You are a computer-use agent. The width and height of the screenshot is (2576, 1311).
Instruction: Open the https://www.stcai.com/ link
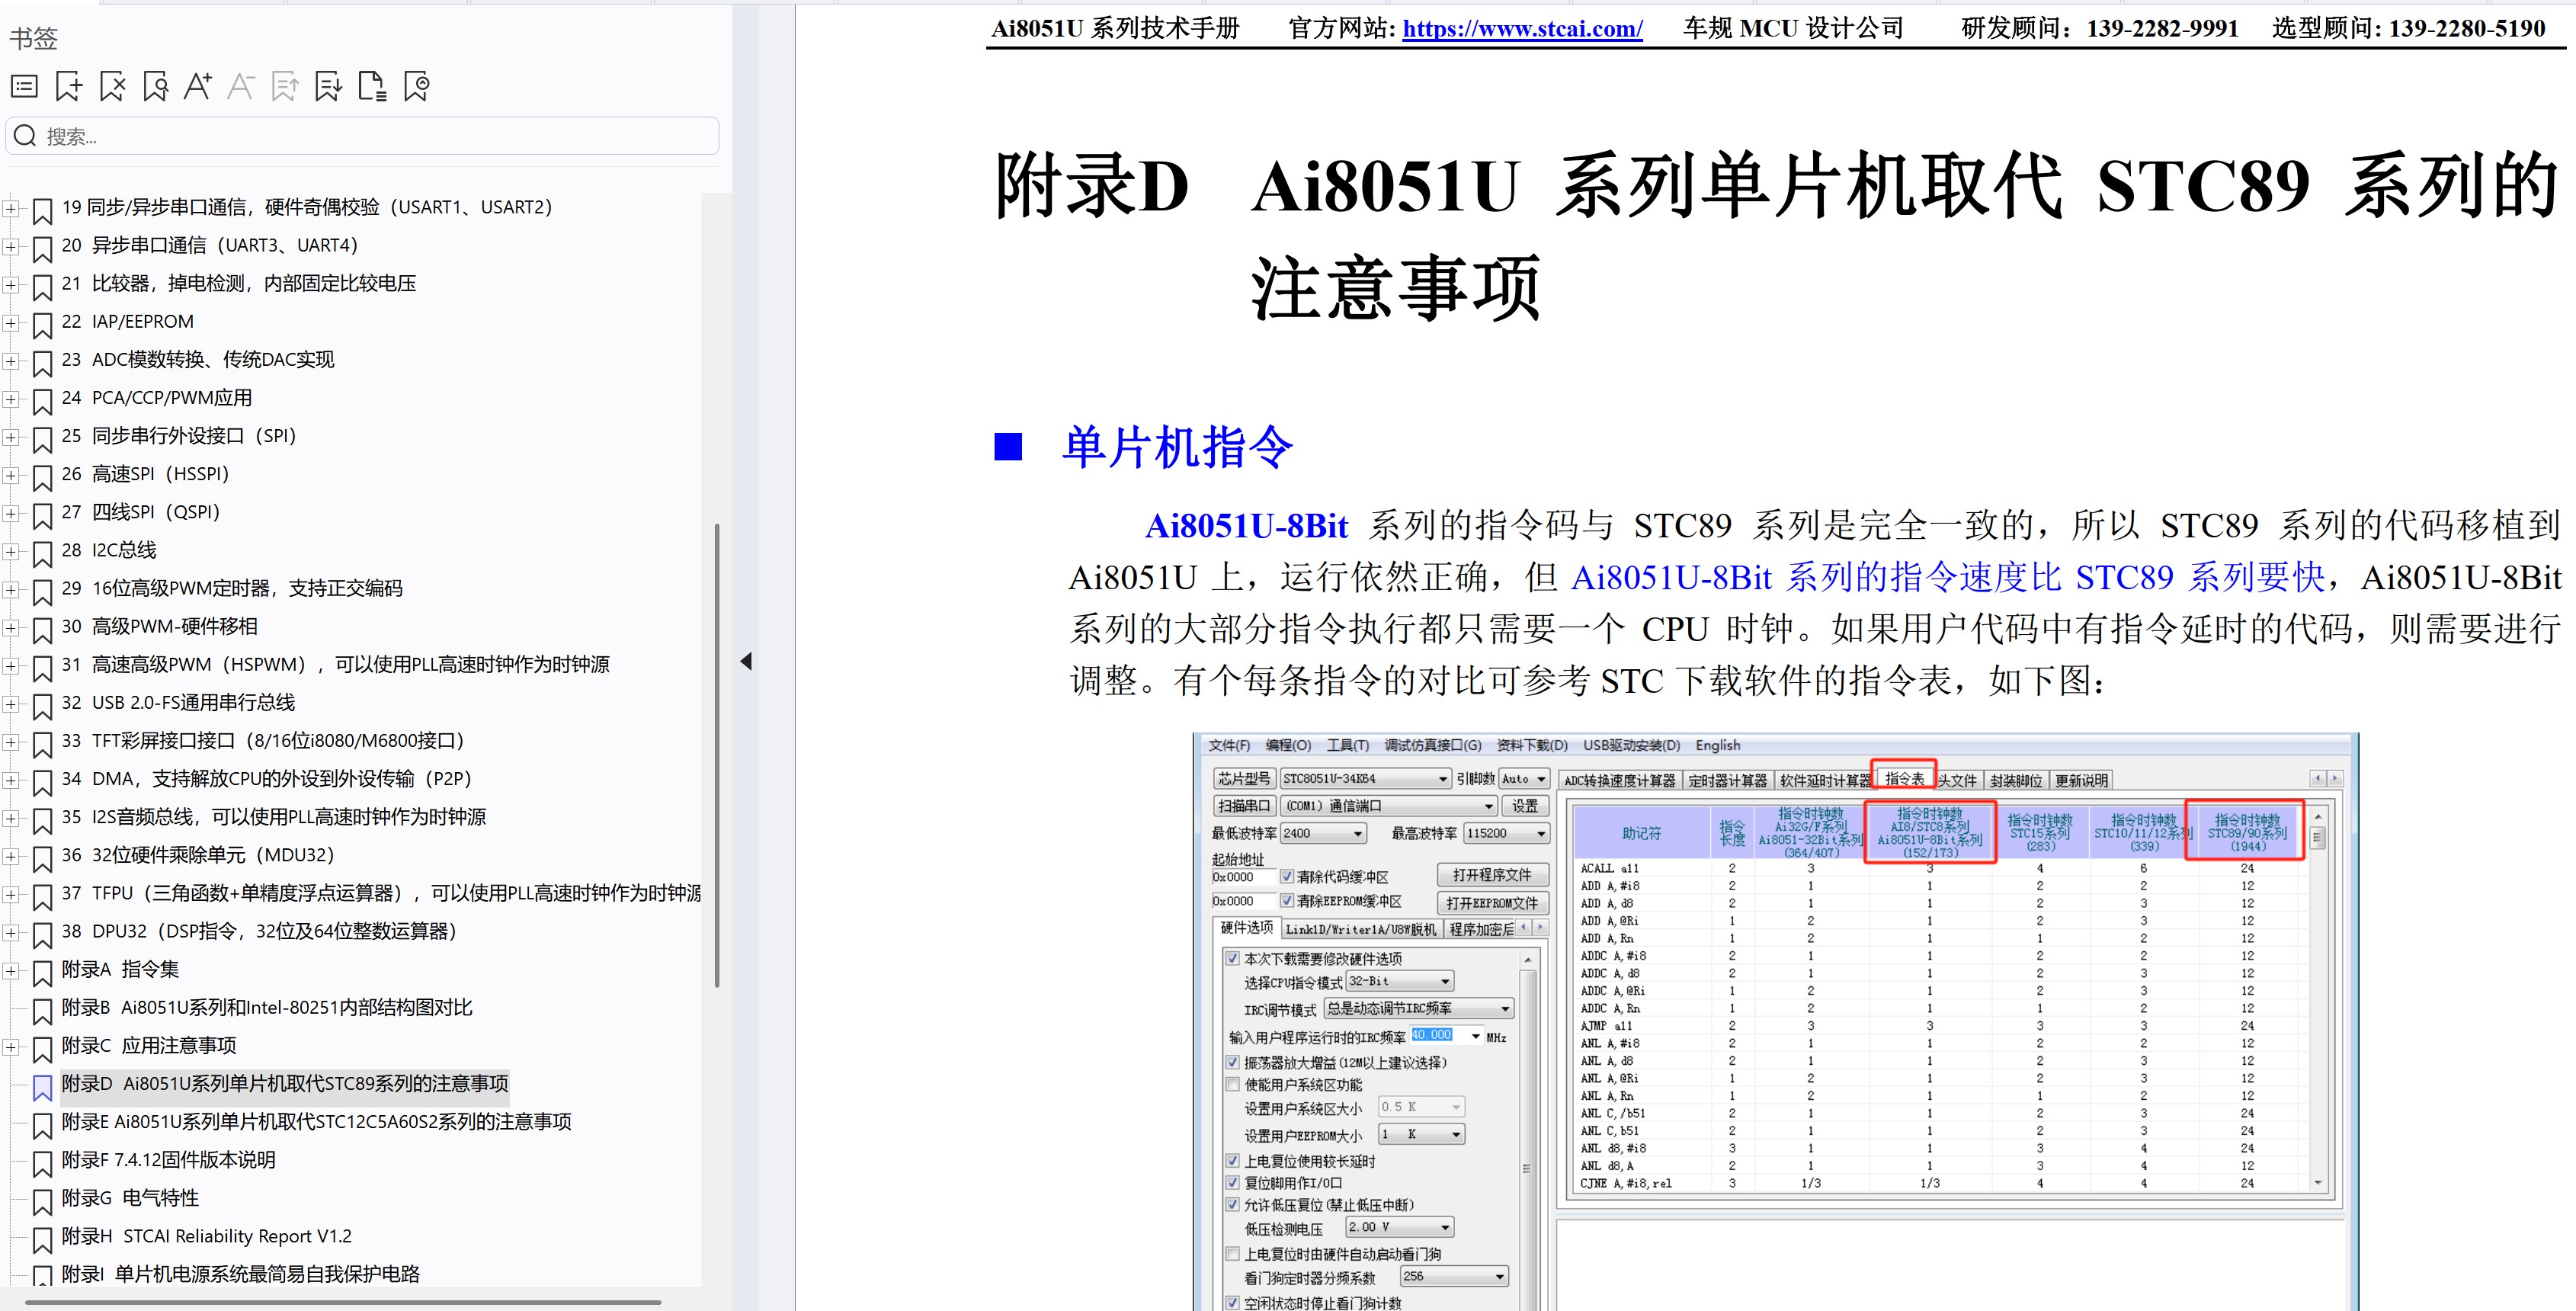click(1521, 29)
